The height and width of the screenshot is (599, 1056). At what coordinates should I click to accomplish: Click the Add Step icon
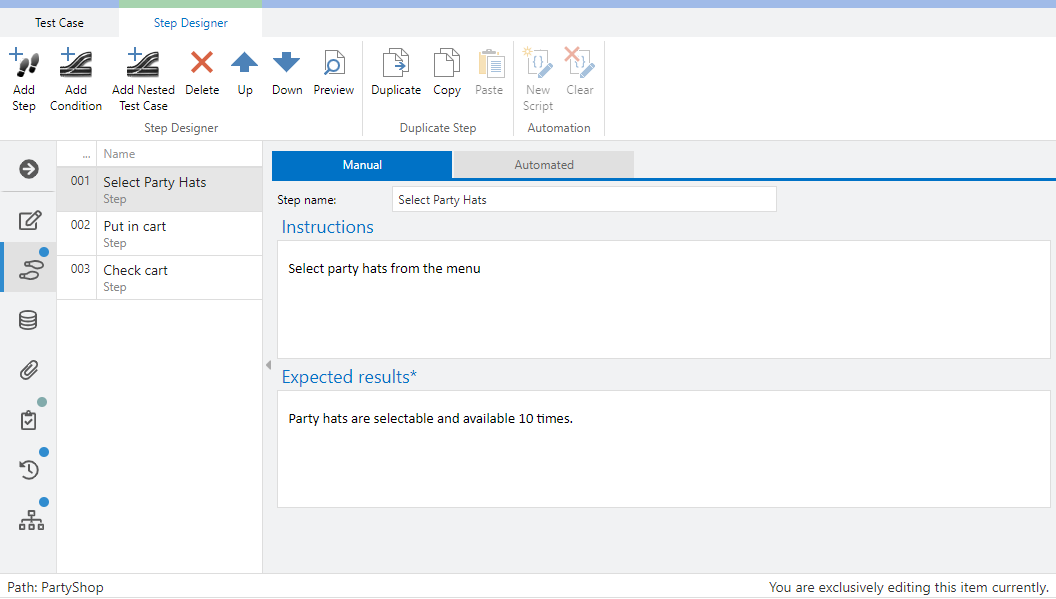(24, 65)
